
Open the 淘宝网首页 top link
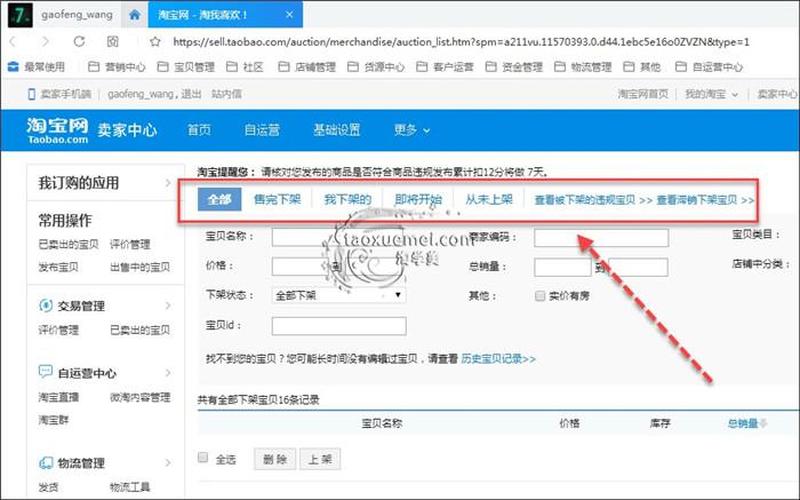click(x=643, y=94)
